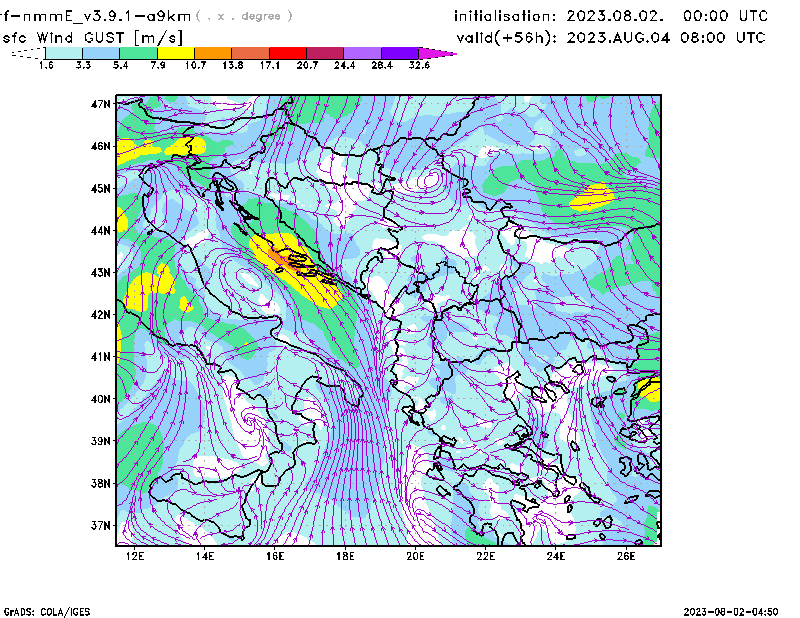800x618 pixels.
Task: Click the legend value 5.4
Action: coord(120,65)
